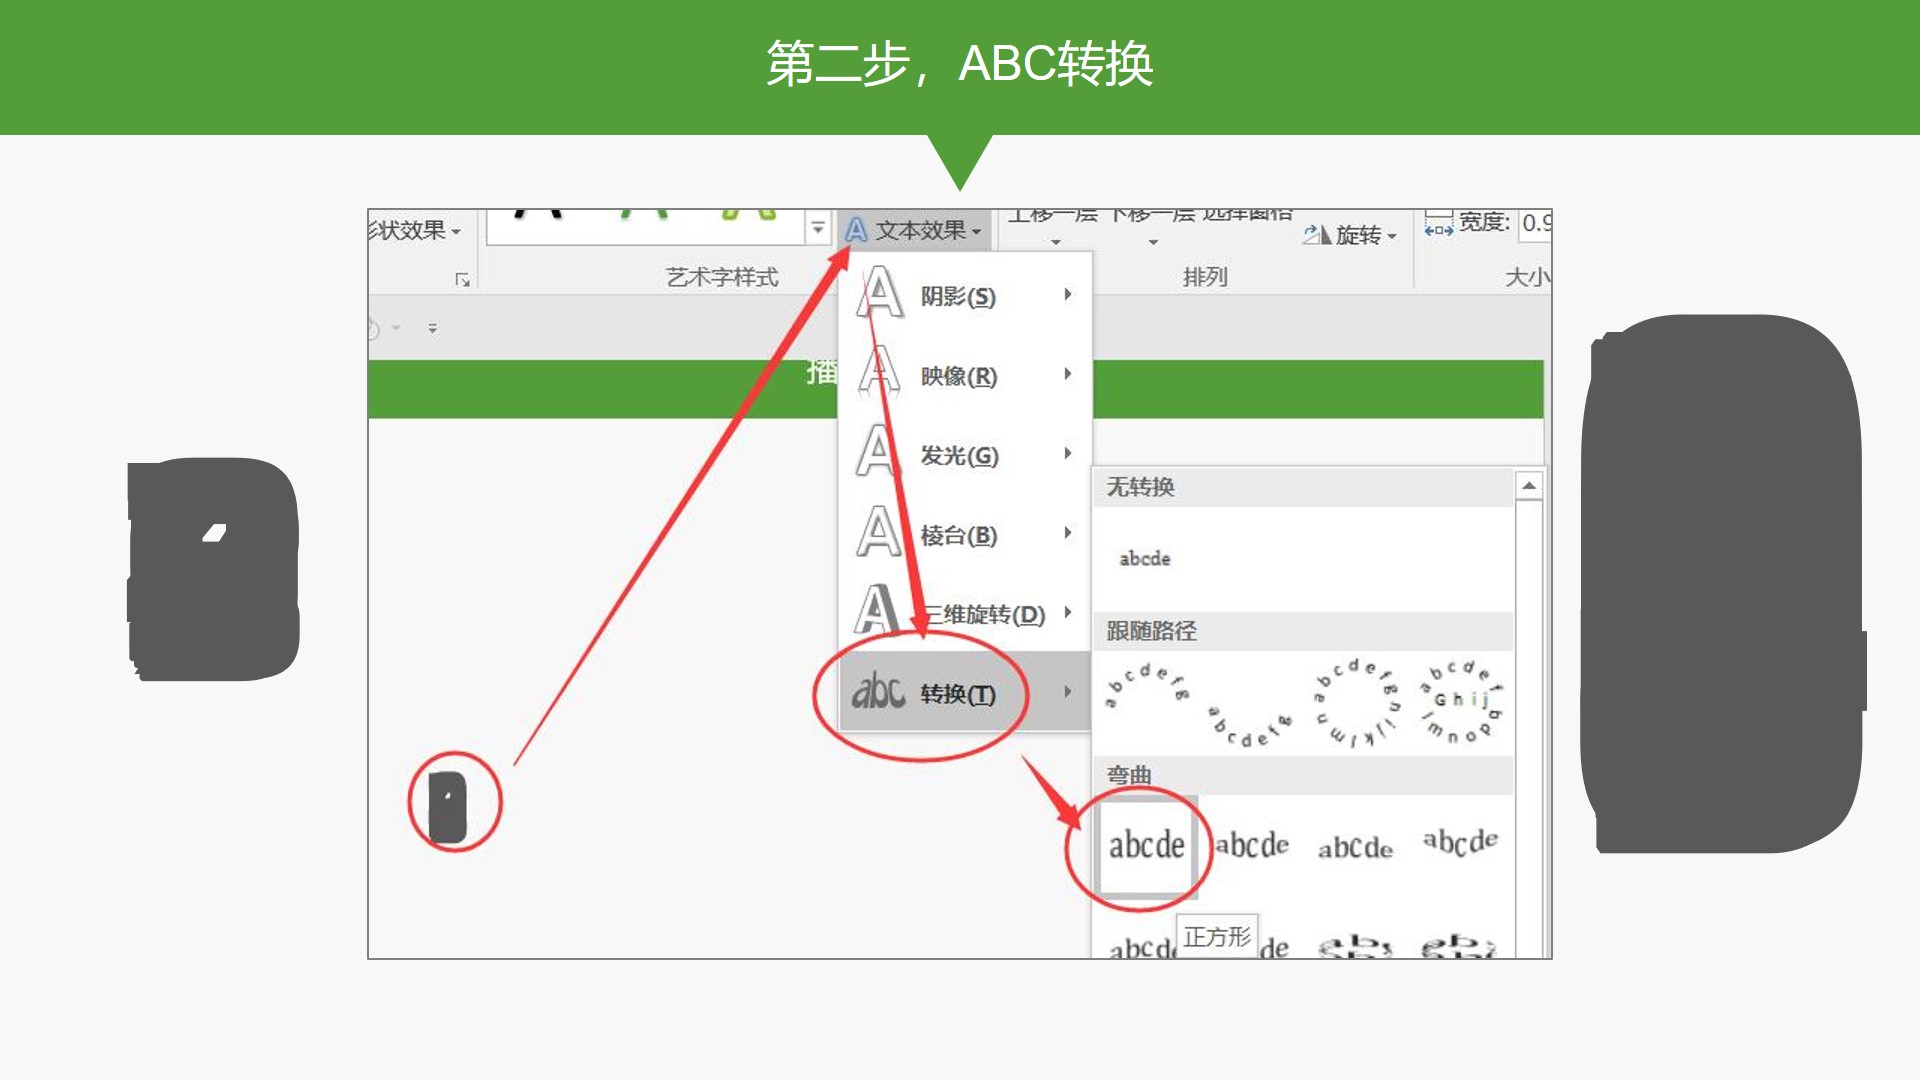The image size is (1920, 1080).
Task: Click the abc 转换(T) transform icon
Action: (x=877, y=692)
